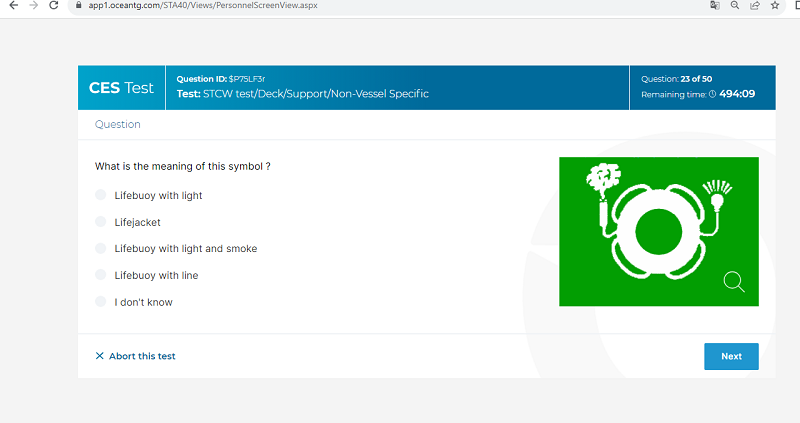Enlarge the symbol image with magnifier icon
The image size is (800, 423).
pyautogui.click(x=734, y=282)
